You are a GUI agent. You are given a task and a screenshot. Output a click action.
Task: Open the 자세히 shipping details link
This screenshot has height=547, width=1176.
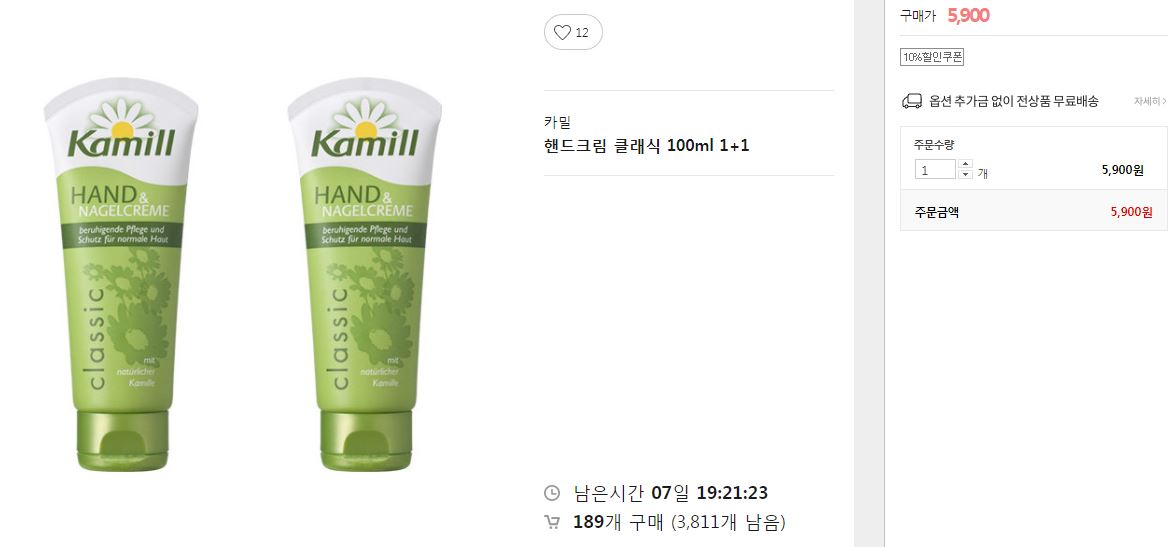1150,101
